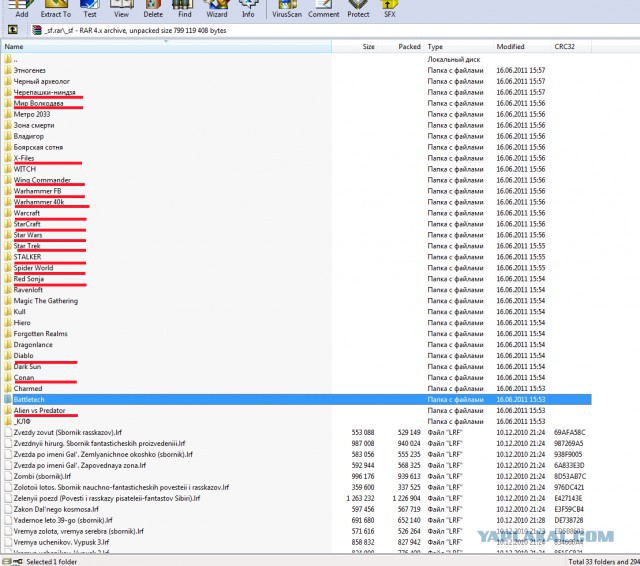The width and height of the screenshot is (640, 566).
Task: Select the Alien vs Predator folder
Action: pos(297,411)
